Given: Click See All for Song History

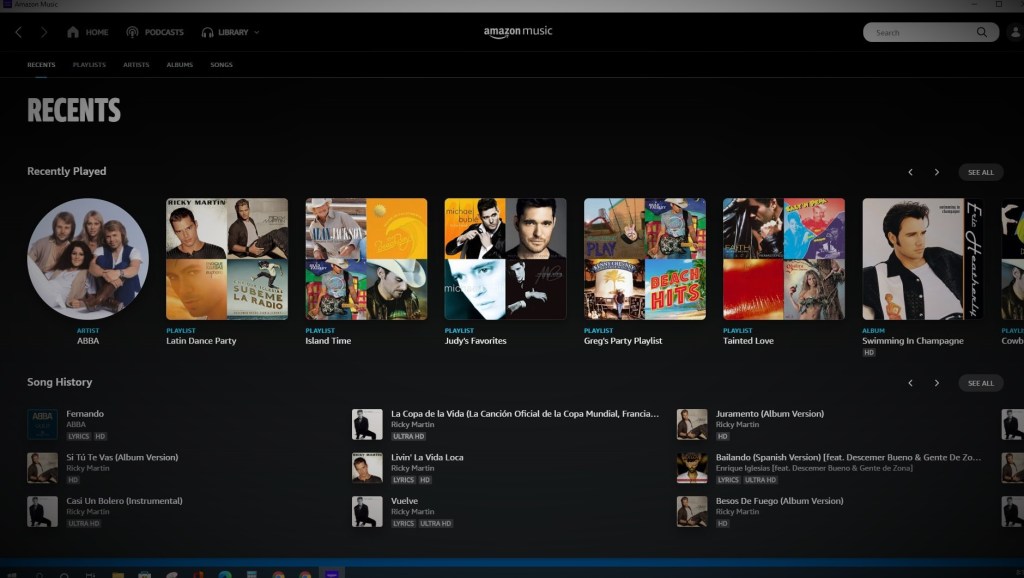Looking at the screenshot, I should click(980, 383).
